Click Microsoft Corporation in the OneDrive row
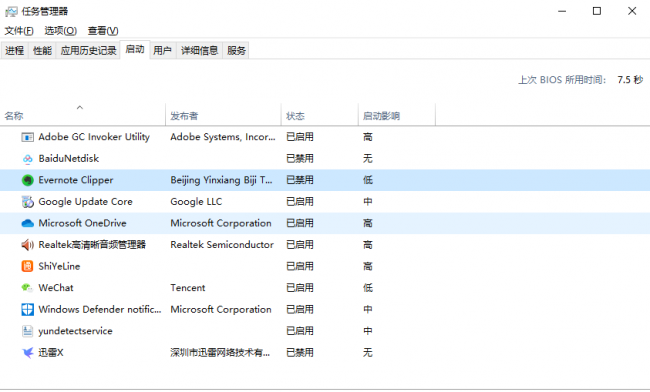 [221, 223]
